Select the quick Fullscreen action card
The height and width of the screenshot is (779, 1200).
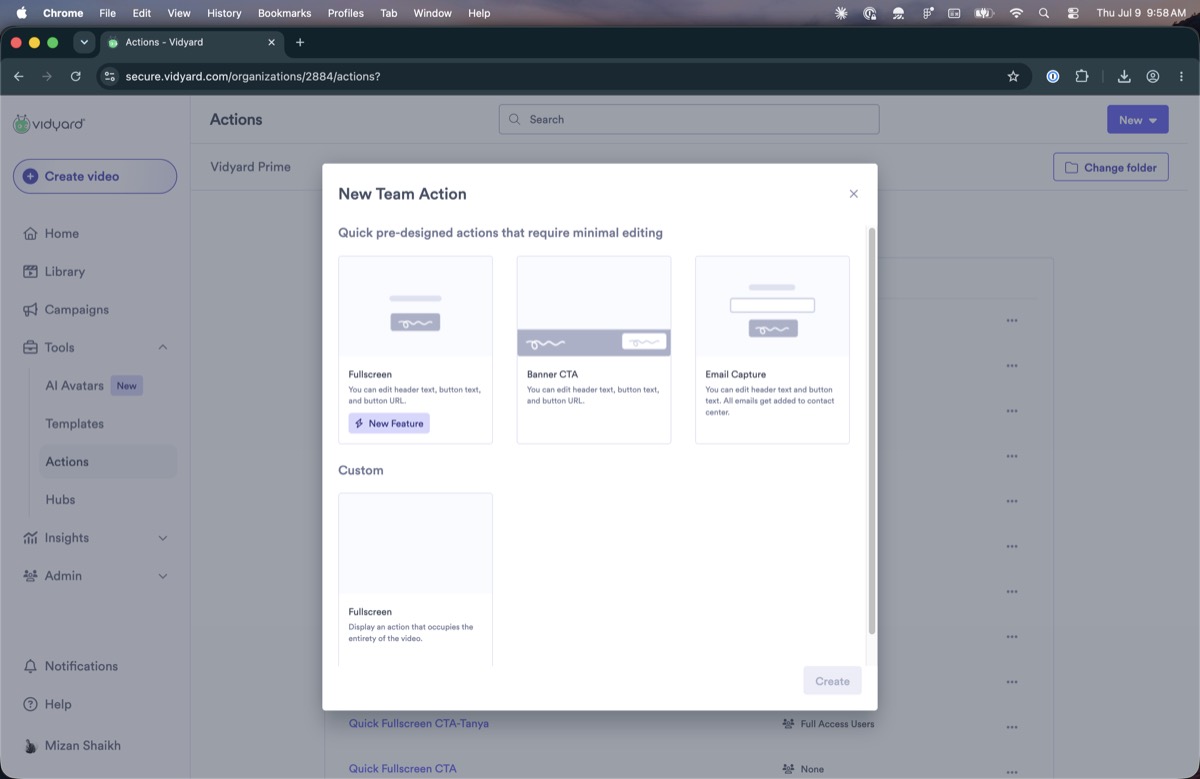click(415, 350)
